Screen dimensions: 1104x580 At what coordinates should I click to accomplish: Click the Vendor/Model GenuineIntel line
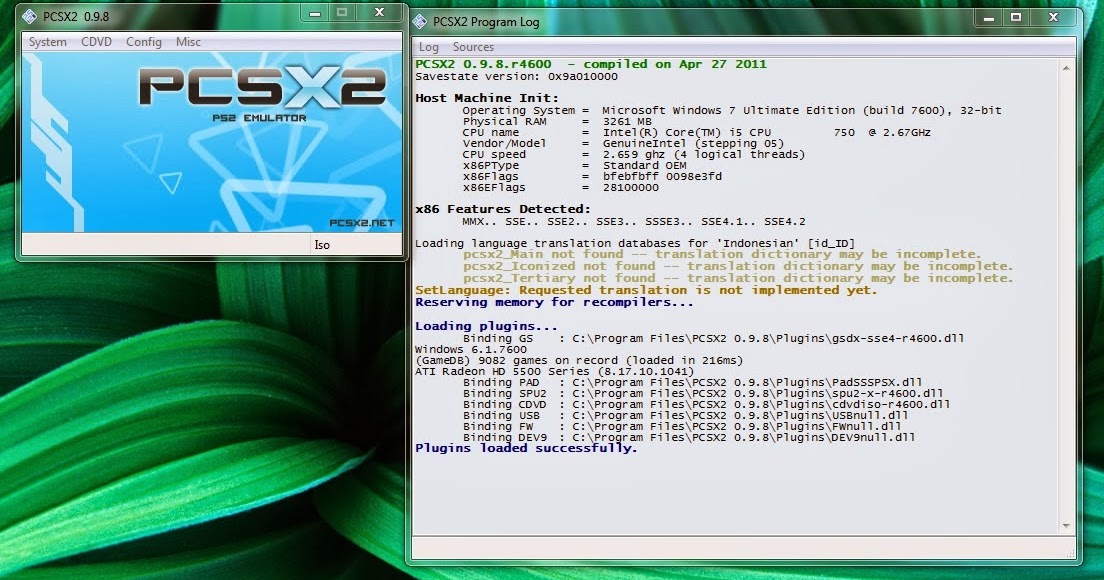coord(623,144)
